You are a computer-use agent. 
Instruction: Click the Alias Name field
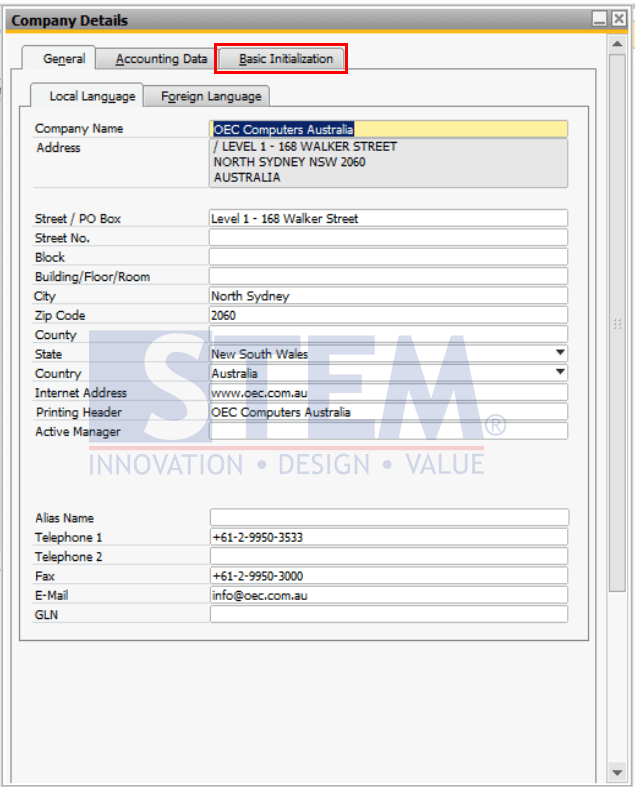point(390,517)
